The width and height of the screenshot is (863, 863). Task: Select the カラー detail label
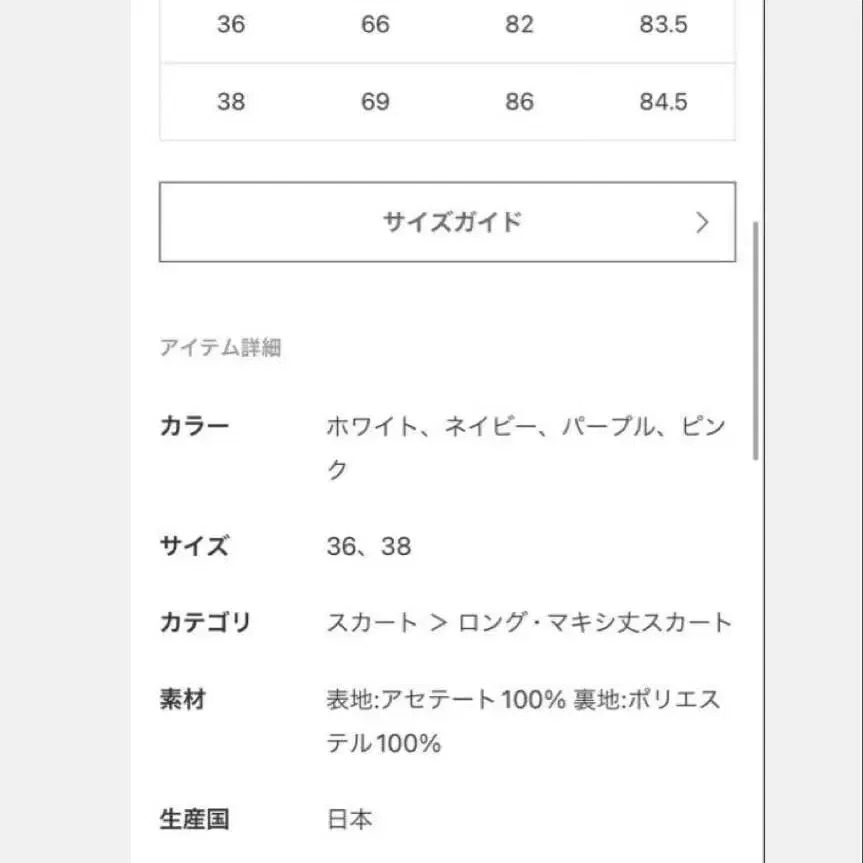(x=195, y=425)
